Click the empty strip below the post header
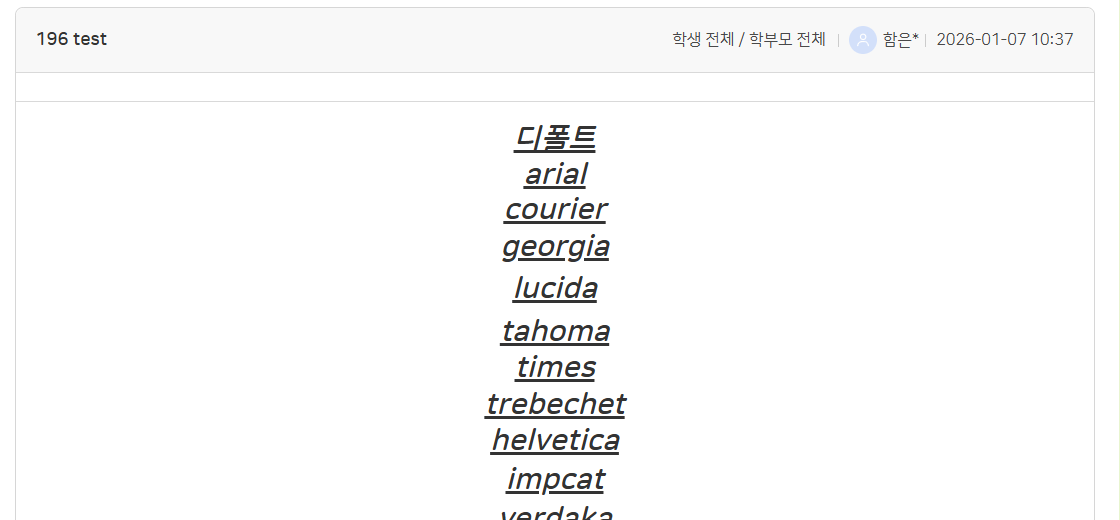The image size is (1120, 520). (x=555, y=87)
